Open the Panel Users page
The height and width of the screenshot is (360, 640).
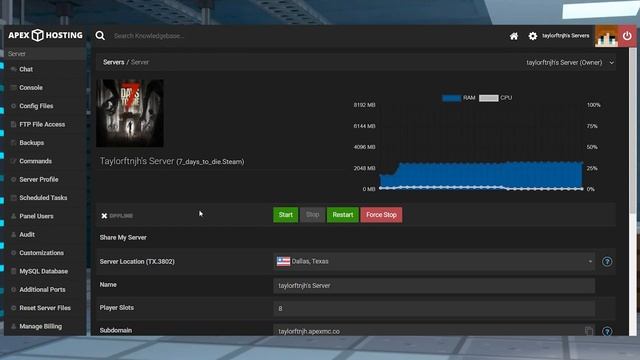pos(36,216)
